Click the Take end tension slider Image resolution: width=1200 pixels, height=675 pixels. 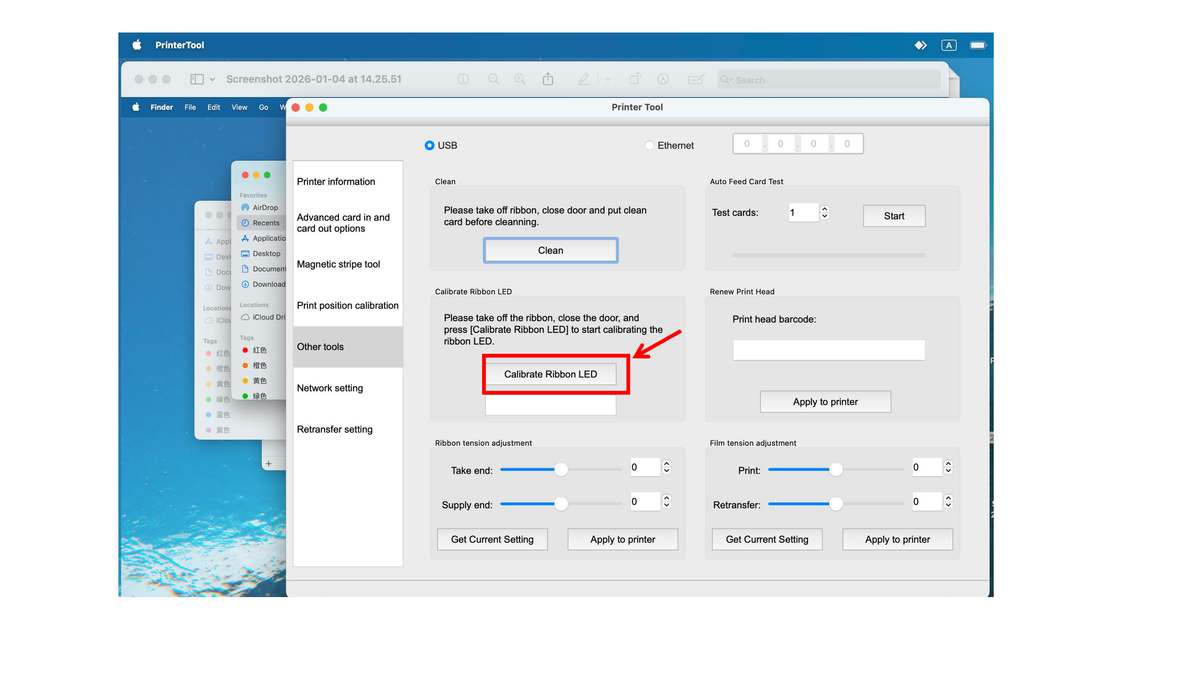click(561, 469)
